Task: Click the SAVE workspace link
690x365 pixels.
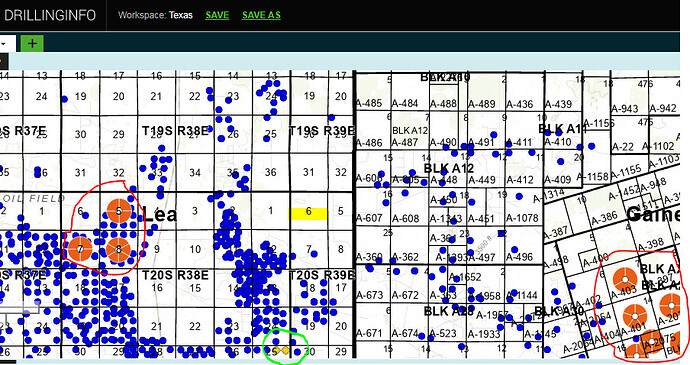Action: [217, 15]
